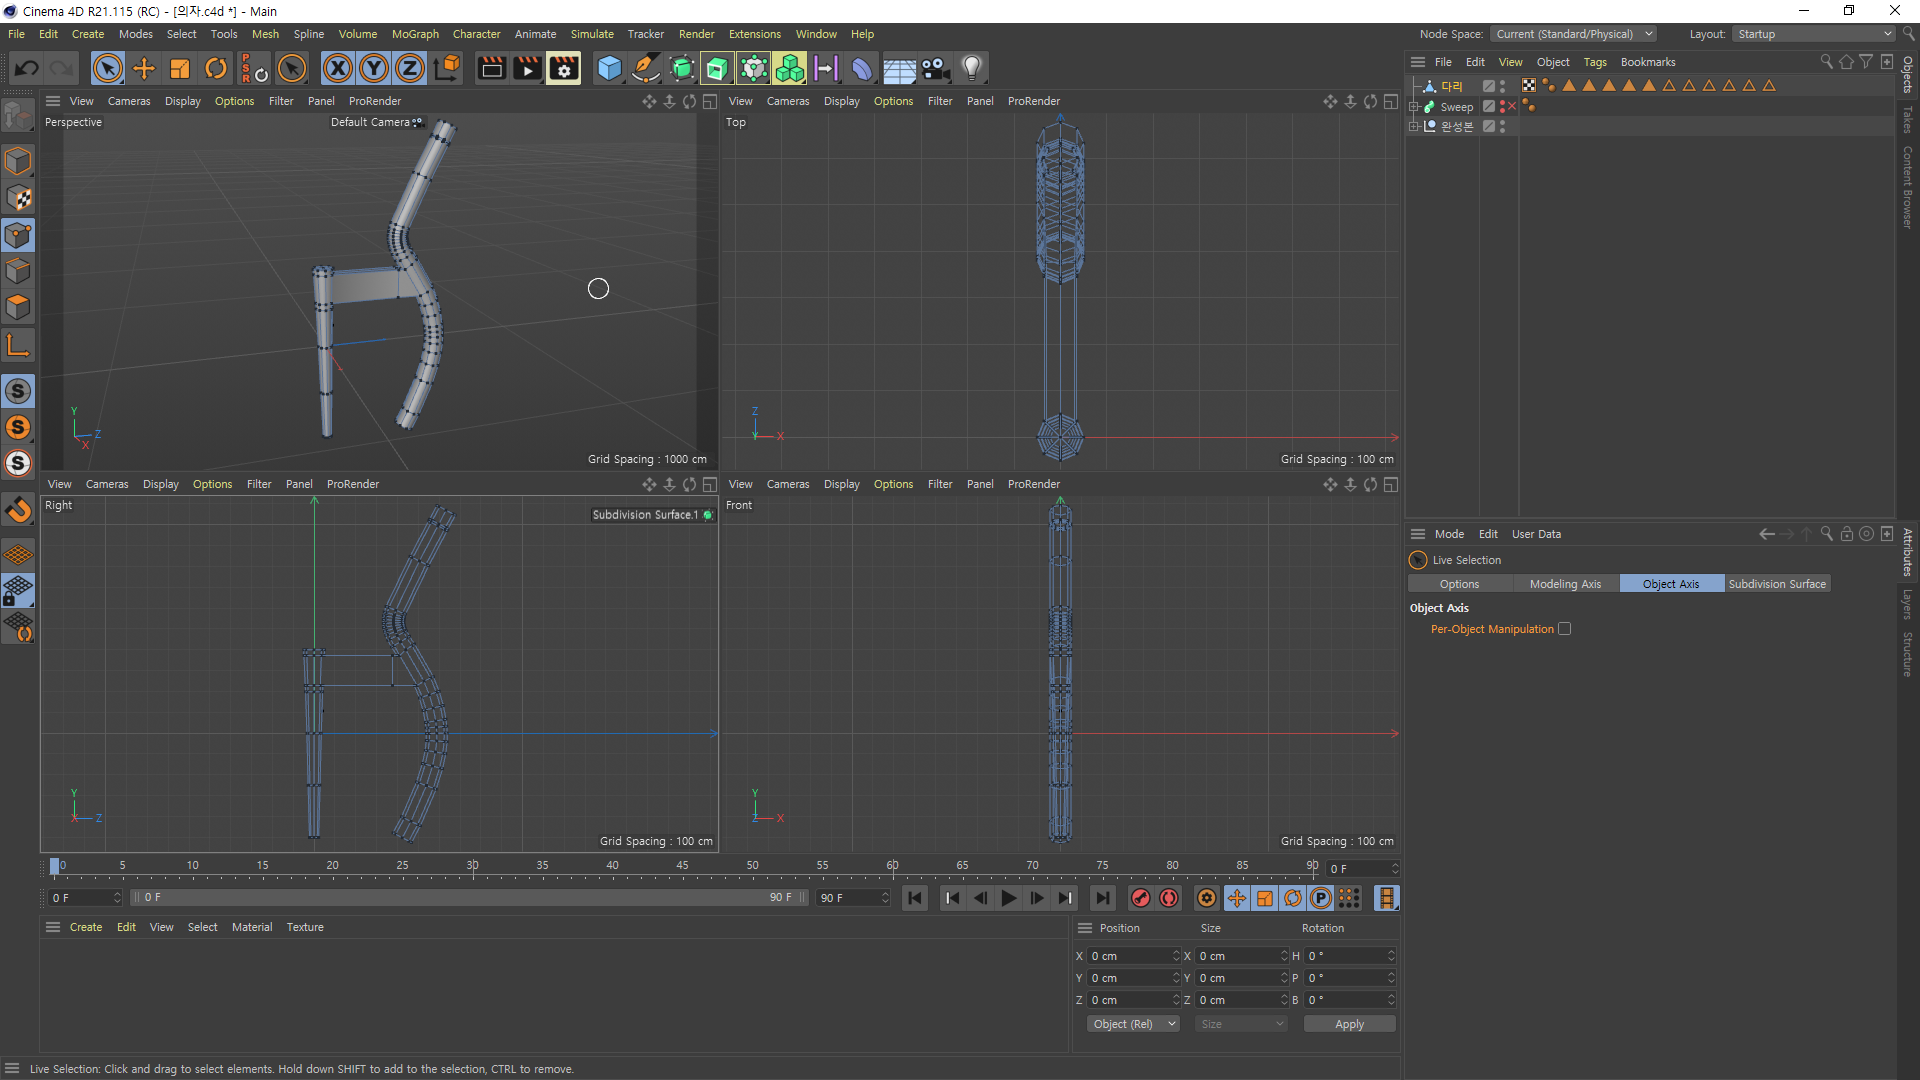
Task: Select the Scale tool icon
Action: [180, 69]
